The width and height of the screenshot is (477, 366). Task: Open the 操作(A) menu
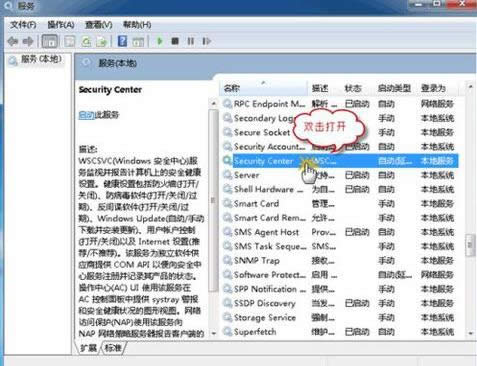[x=61, y=25]
